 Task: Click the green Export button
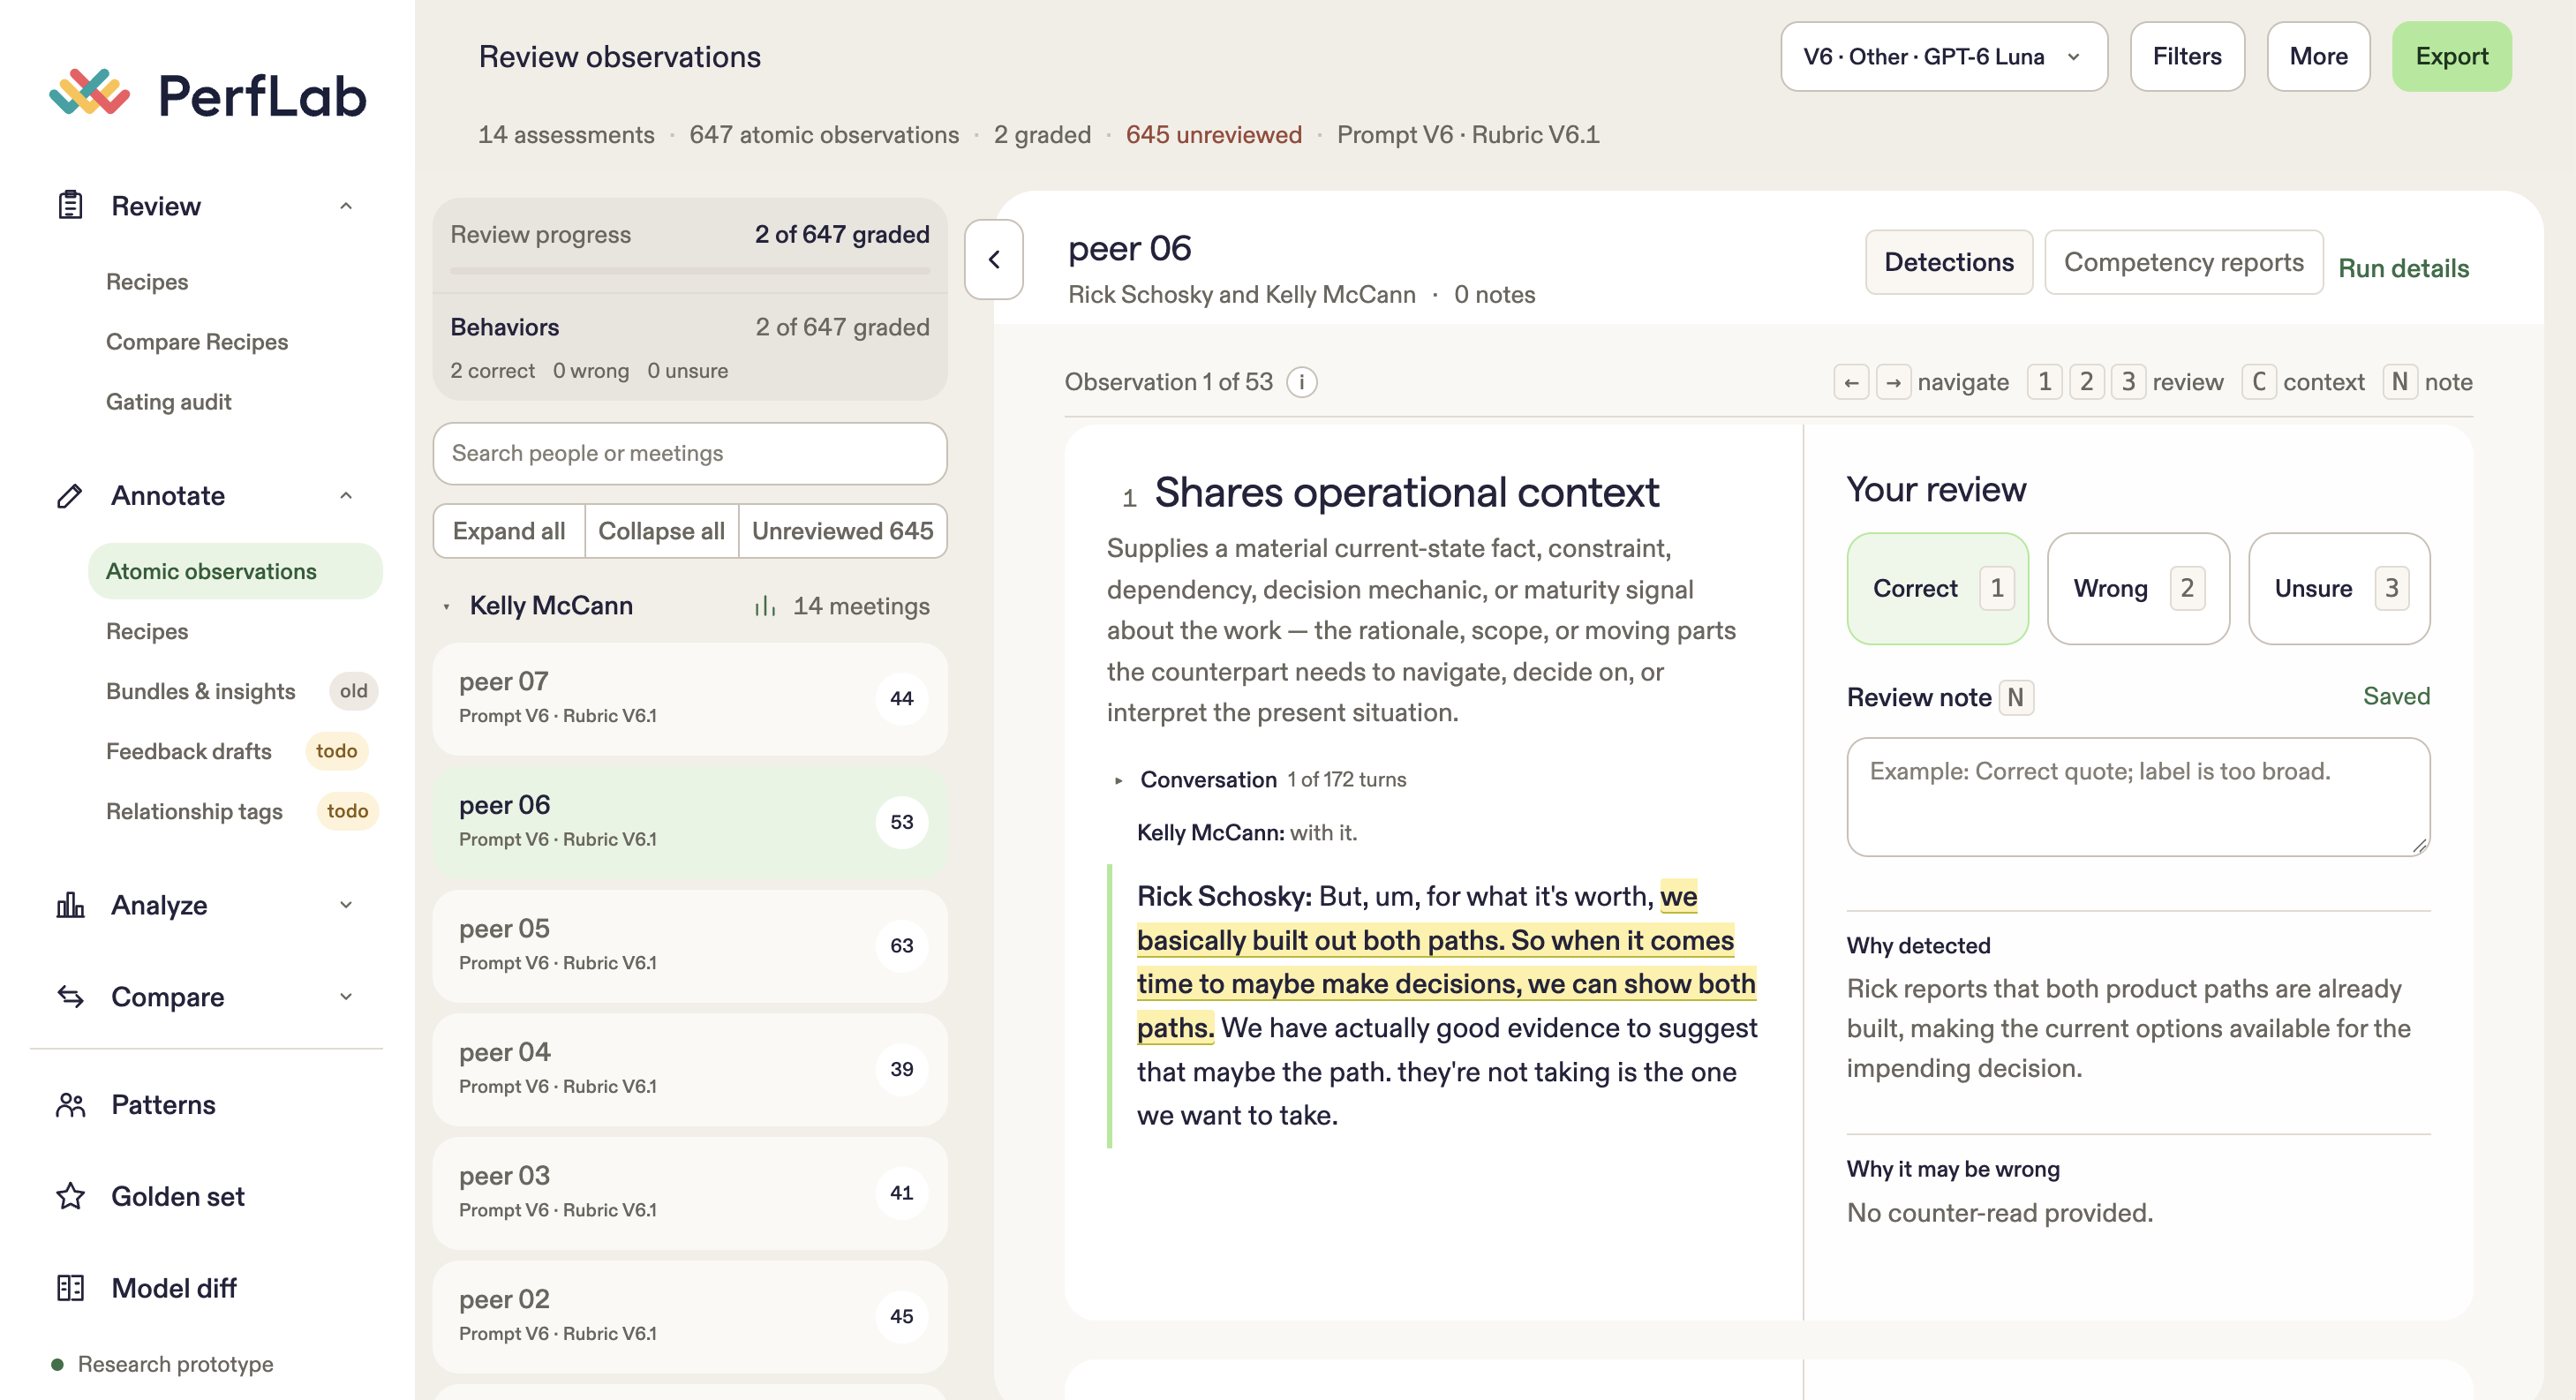click(x=2451, y=57)
